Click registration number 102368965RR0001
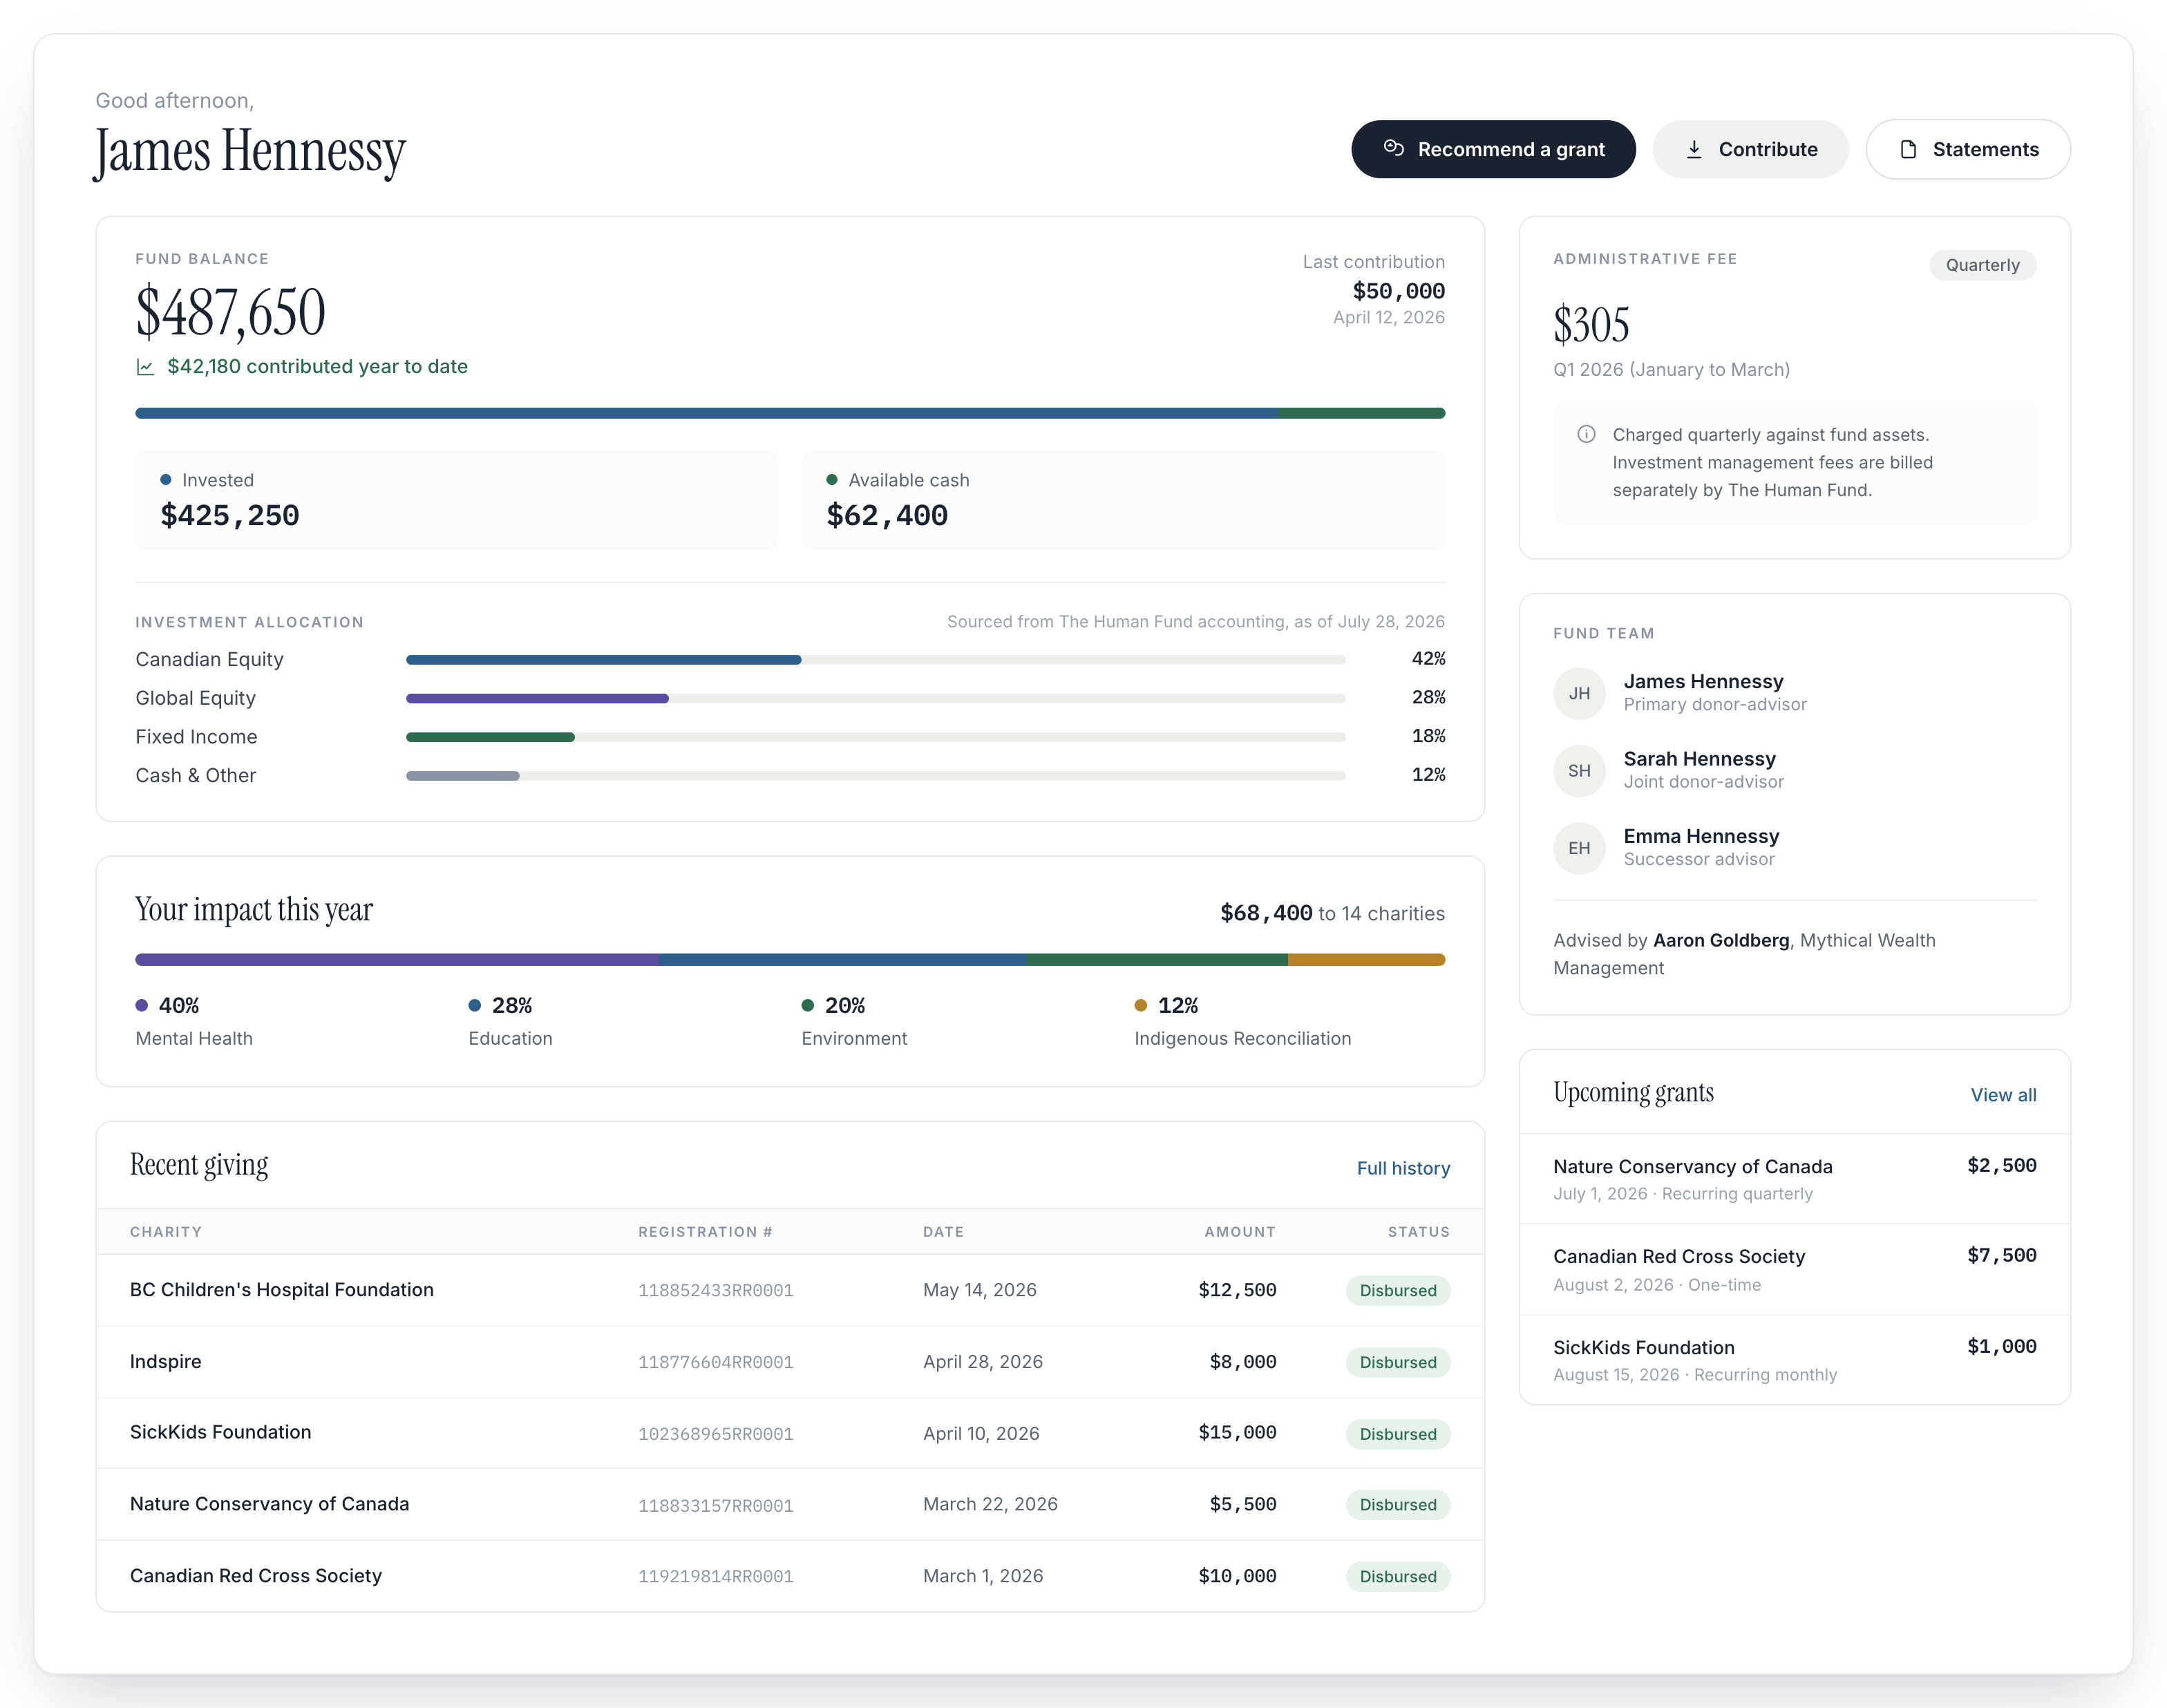The height and width of the screenshot is (1708, 2167). (x=716, y=1434)
